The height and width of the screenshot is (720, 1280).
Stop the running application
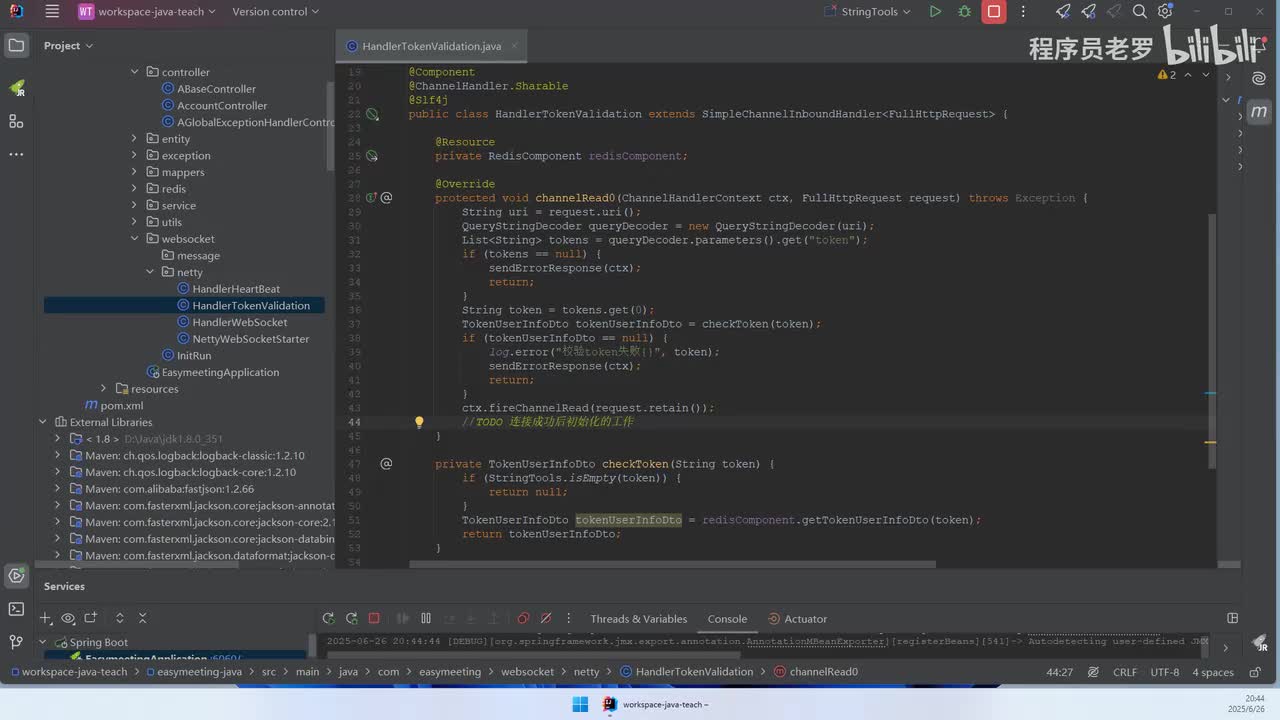993,12
